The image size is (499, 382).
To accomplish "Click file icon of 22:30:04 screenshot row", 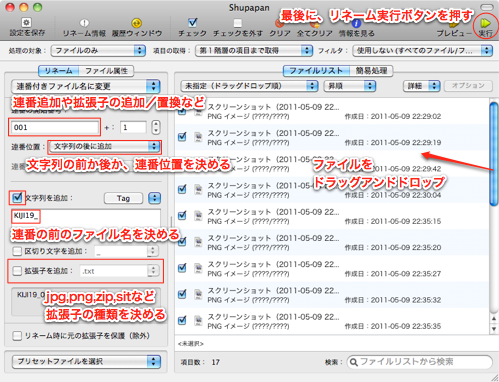I will [x=198, y=189].
